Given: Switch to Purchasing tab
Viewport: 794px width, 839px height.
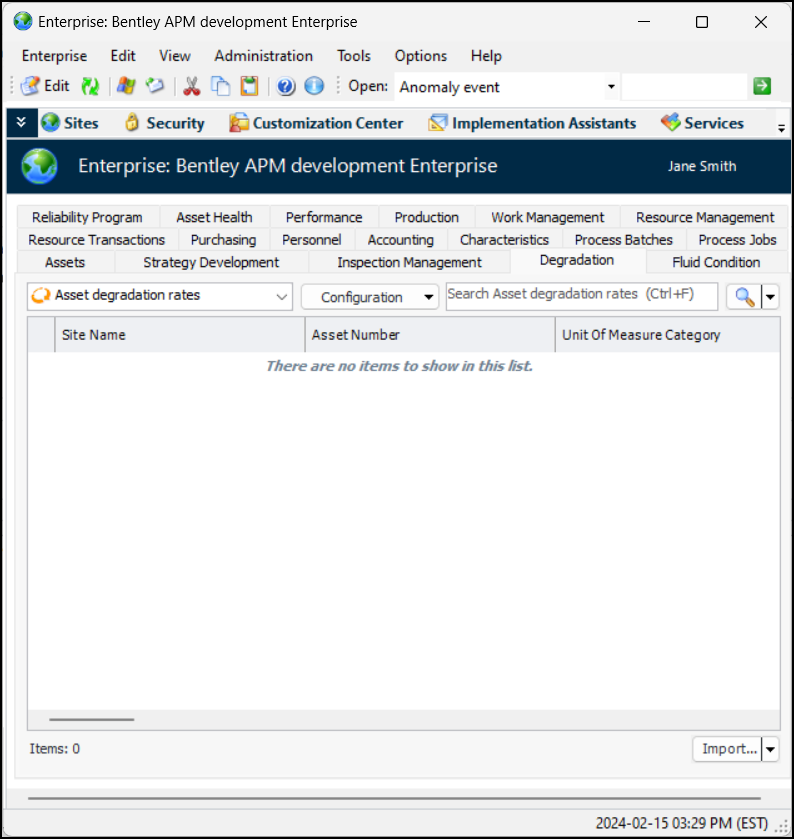Looking at the screenshot, I should 224,240.
